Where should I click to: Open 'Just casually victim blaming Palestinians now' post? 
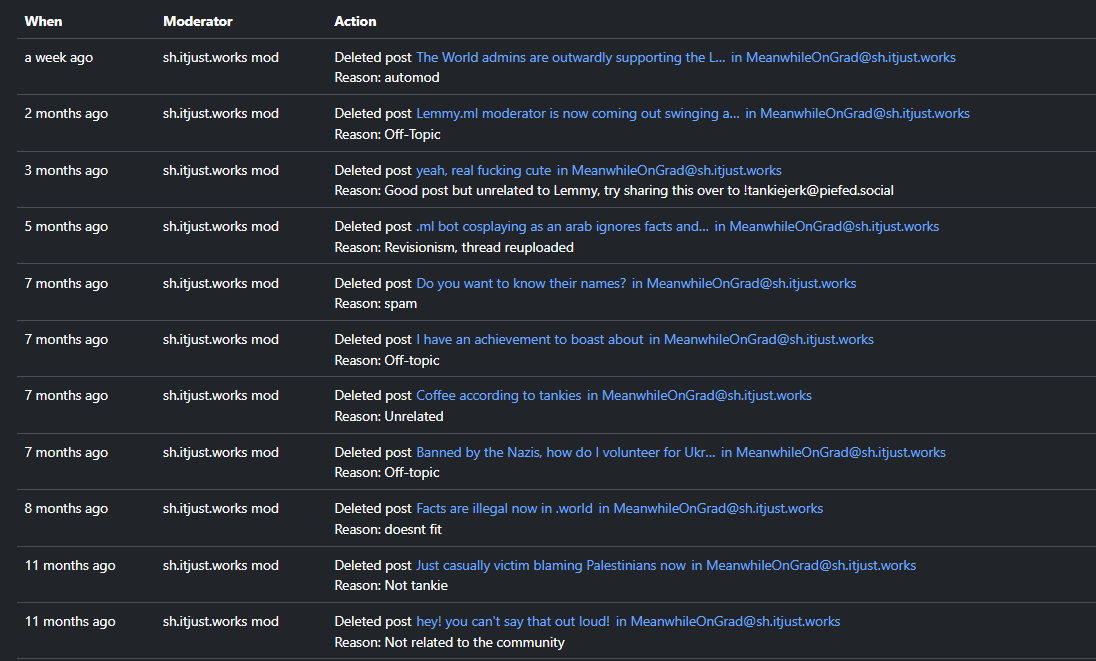(550, 566)
